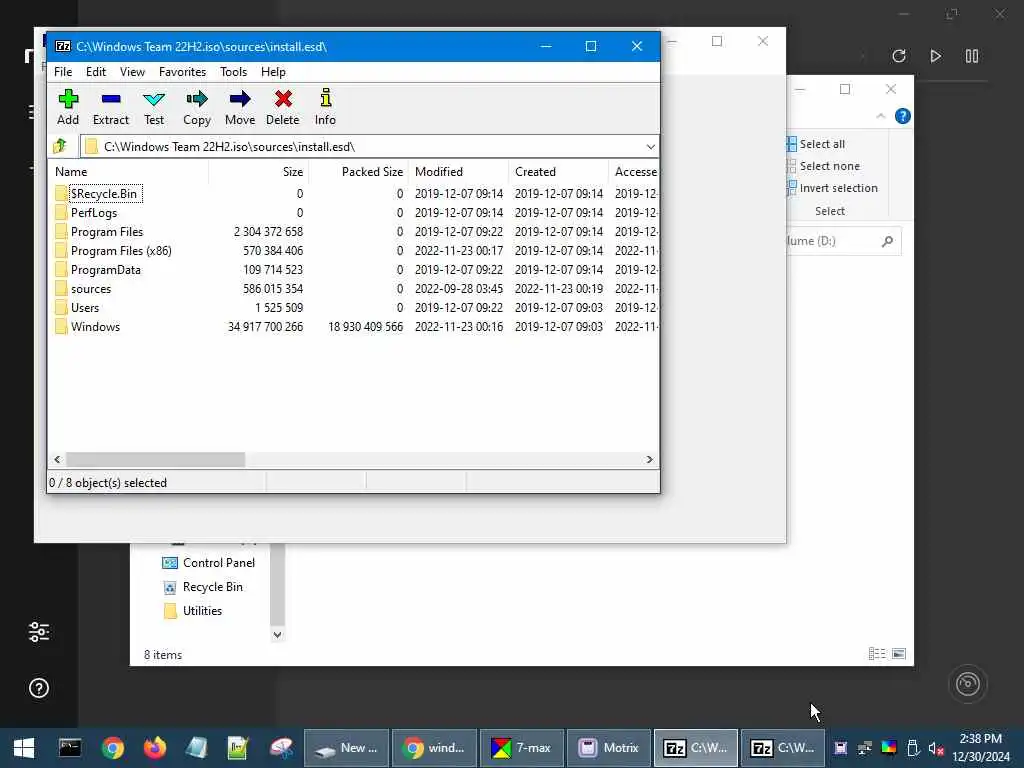Expand the address path dropdown

click(650, 146)
